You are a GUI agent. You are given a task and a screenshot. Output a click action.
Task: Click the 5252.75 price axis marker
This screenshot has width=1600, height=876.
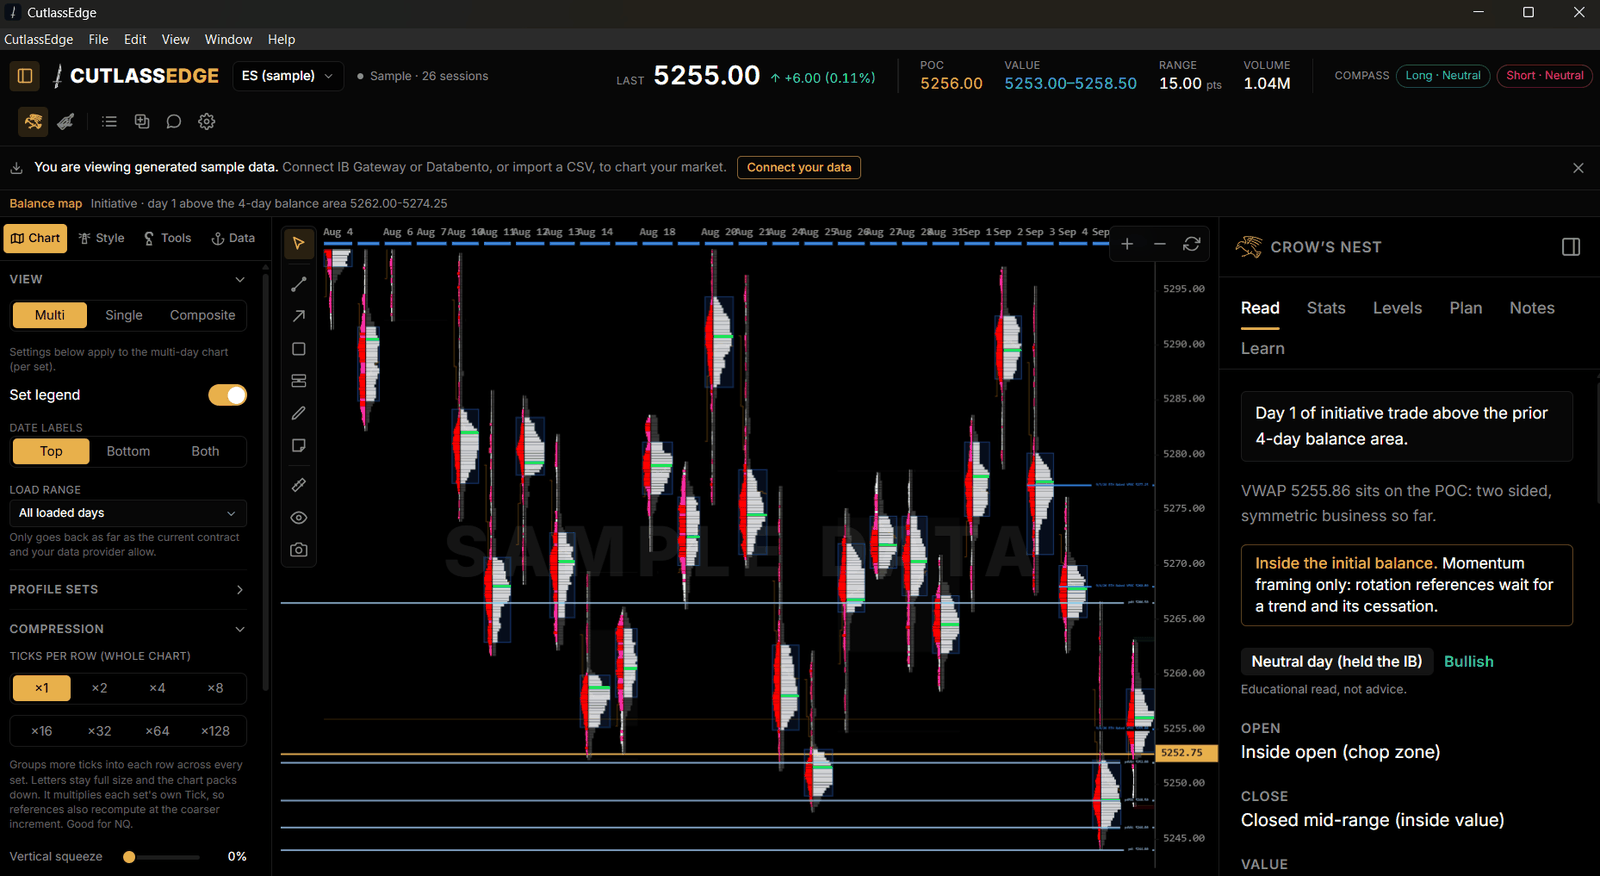[1186, 753]
